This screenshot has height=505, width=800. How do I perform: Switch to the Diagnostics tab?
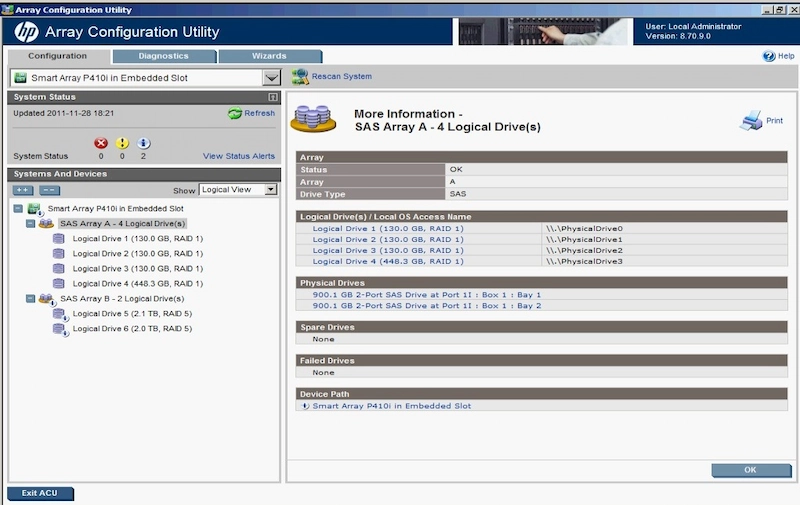[x=164, y=56]
